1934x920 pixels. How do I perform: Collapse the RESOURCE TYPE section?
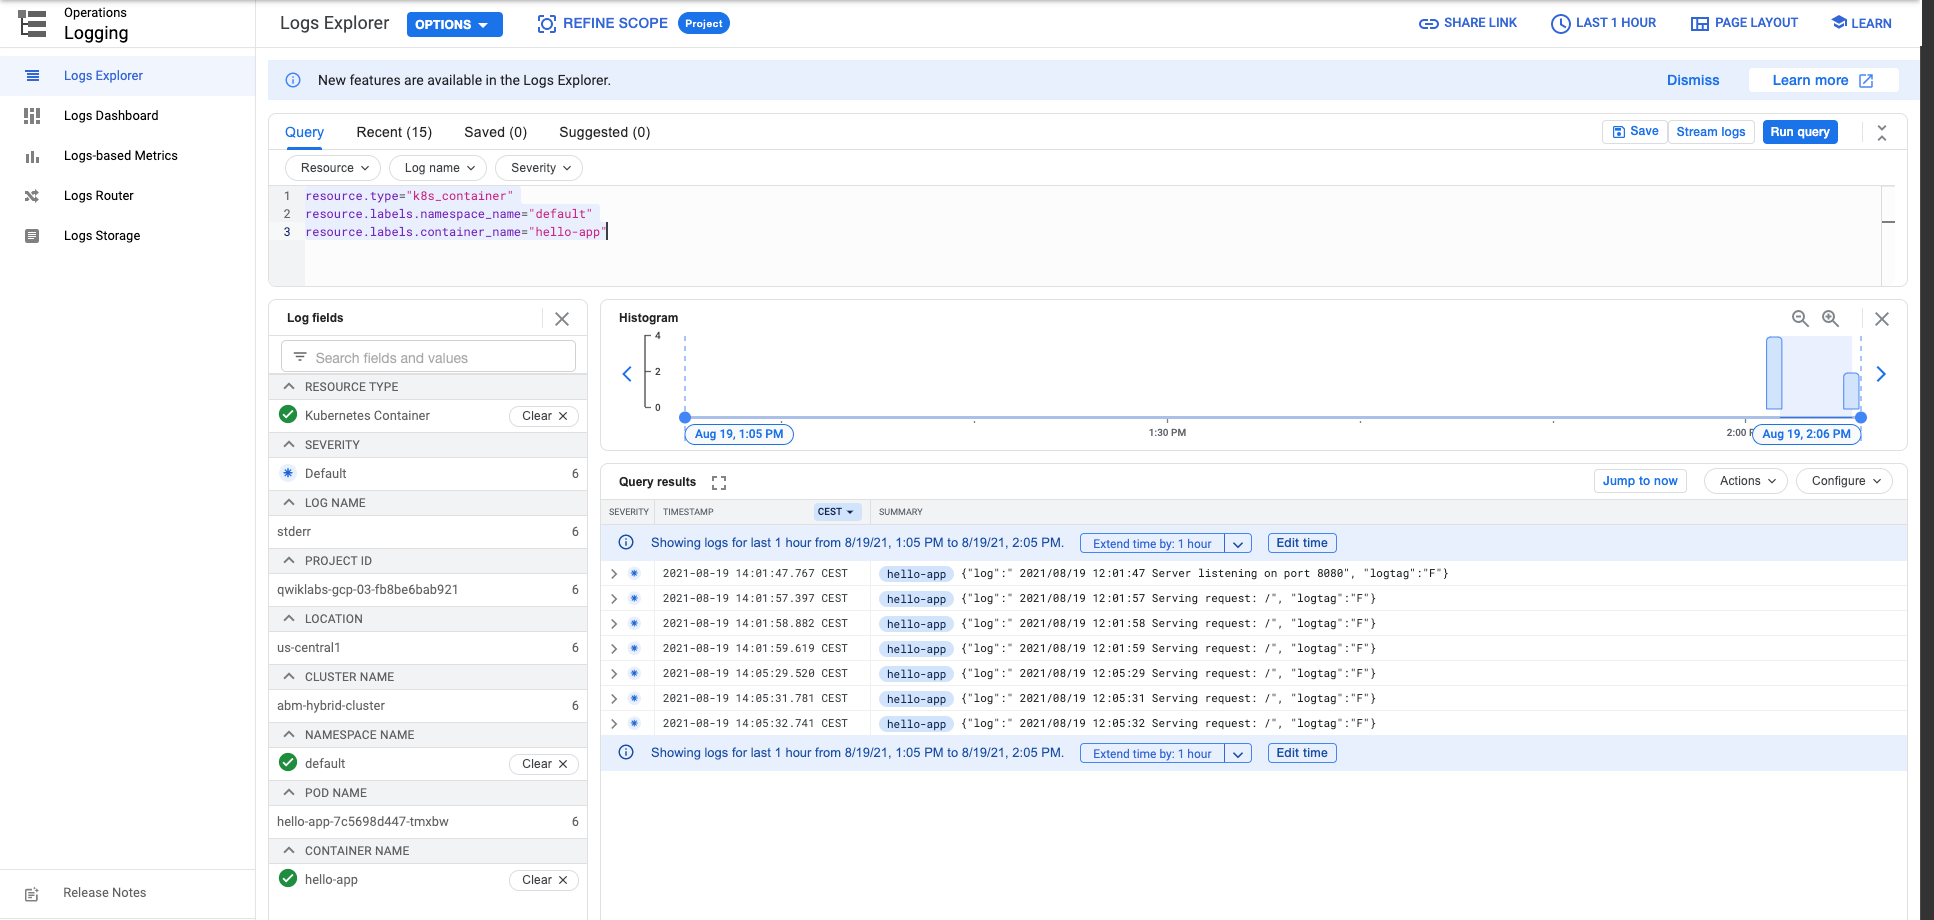pyautogui.click(x=289, y=387)
